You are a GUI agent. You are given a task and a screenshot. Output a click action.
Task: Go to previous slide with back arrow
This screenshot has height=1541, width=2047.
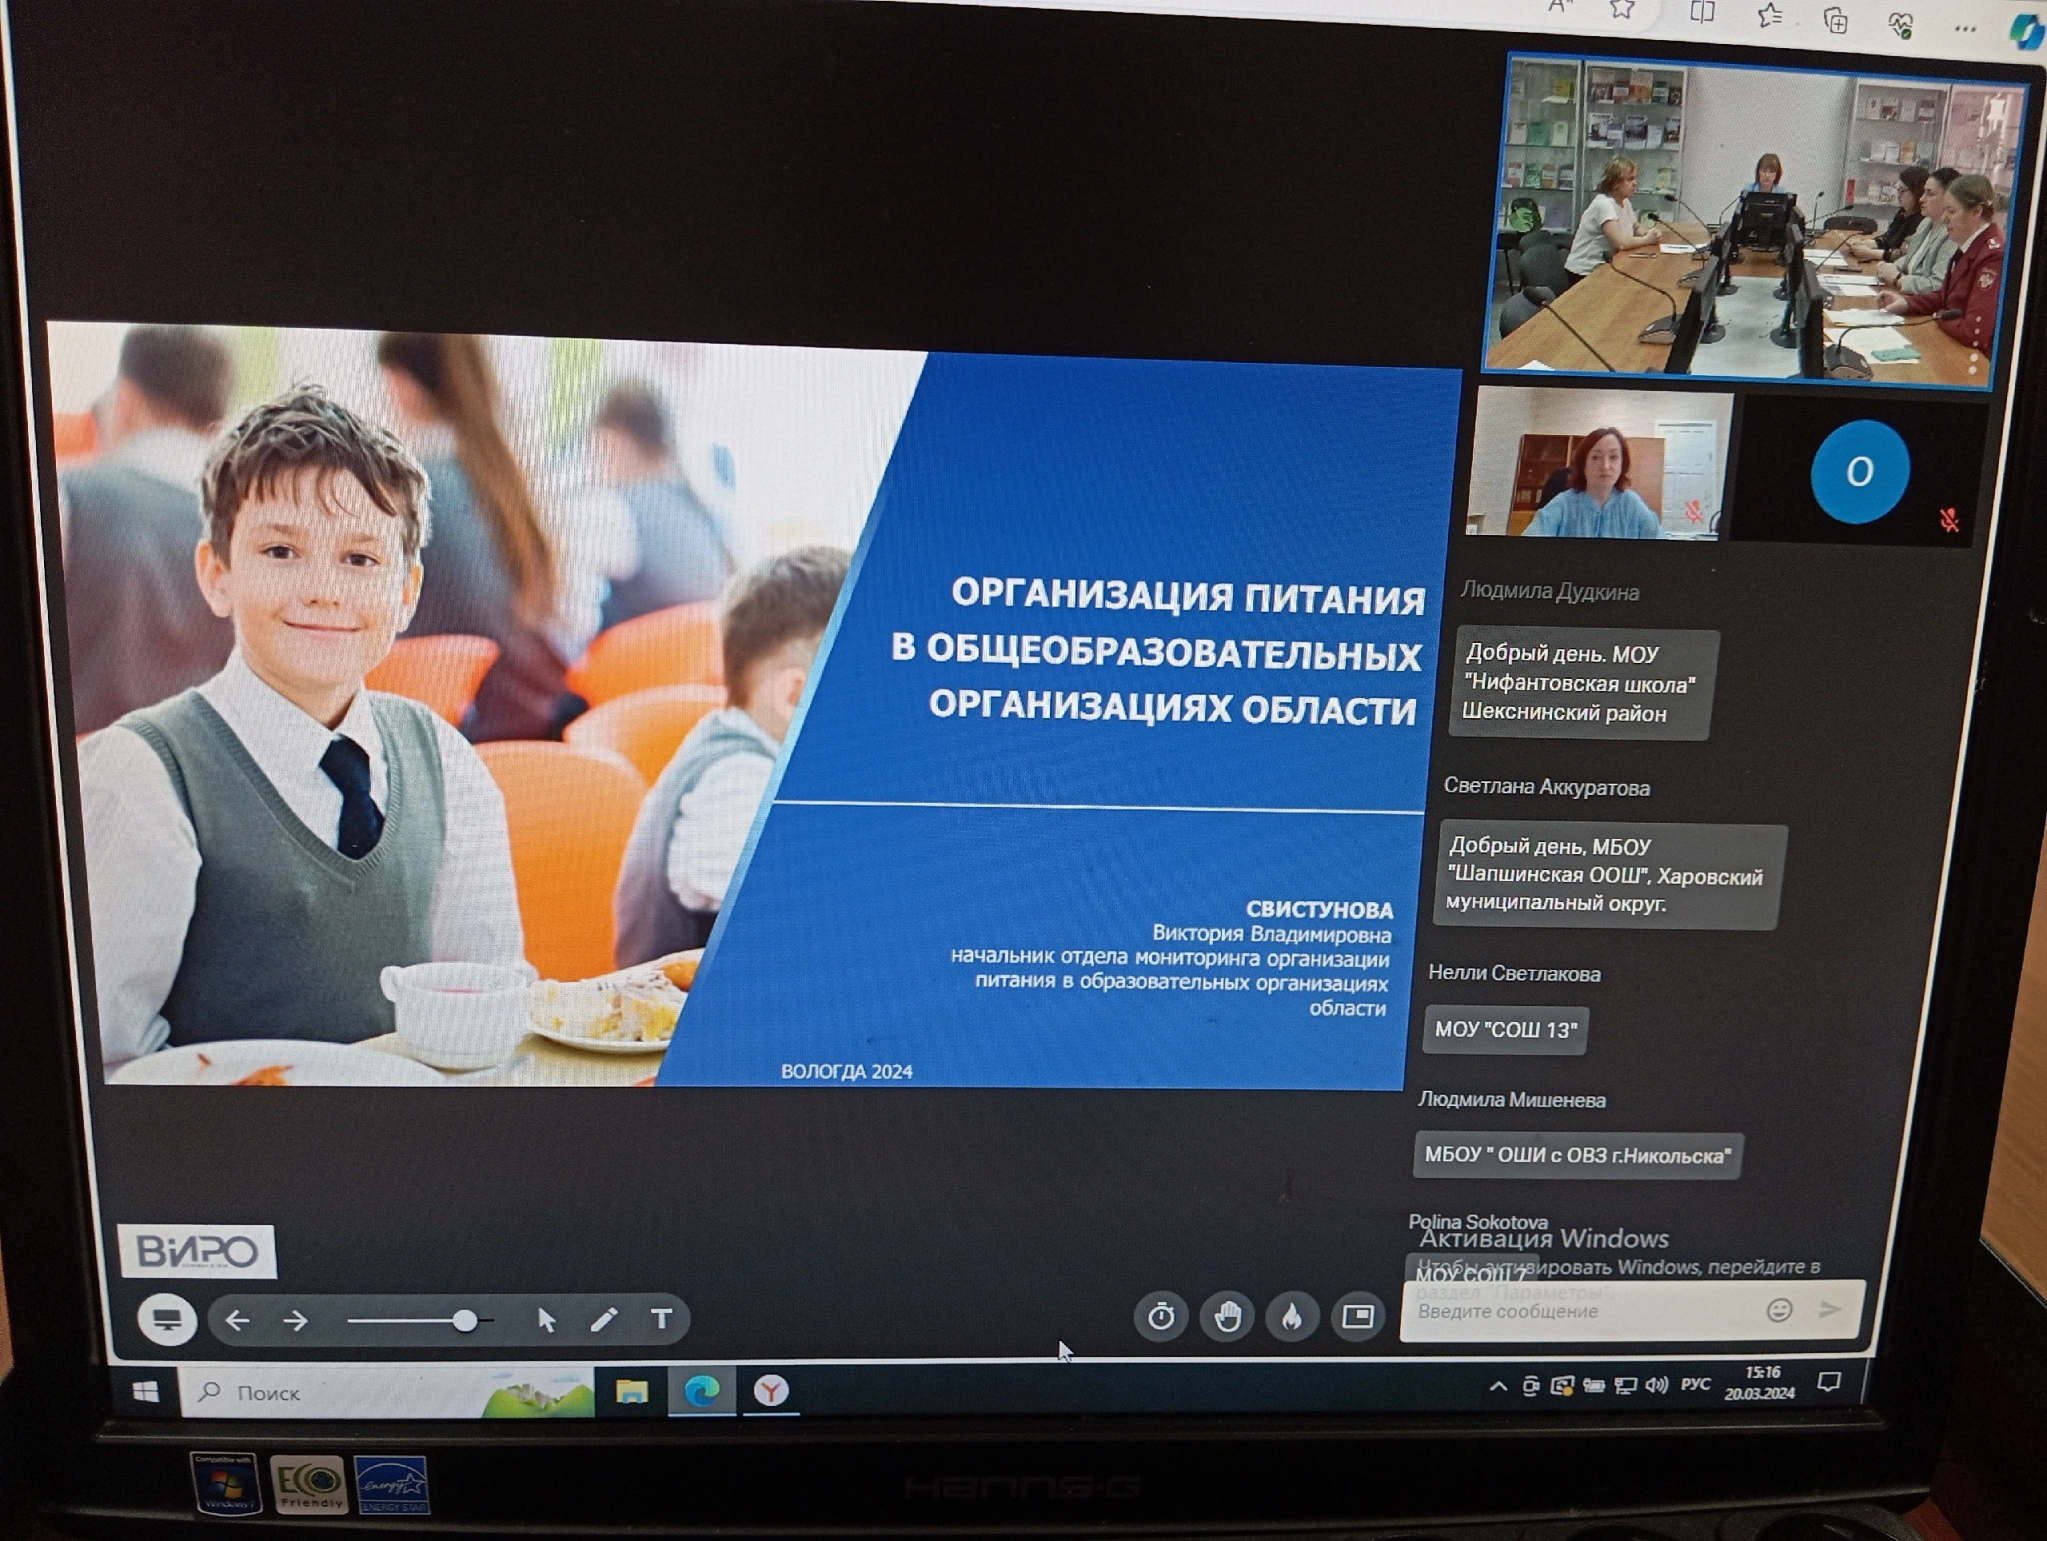[x=238, y=1321]
